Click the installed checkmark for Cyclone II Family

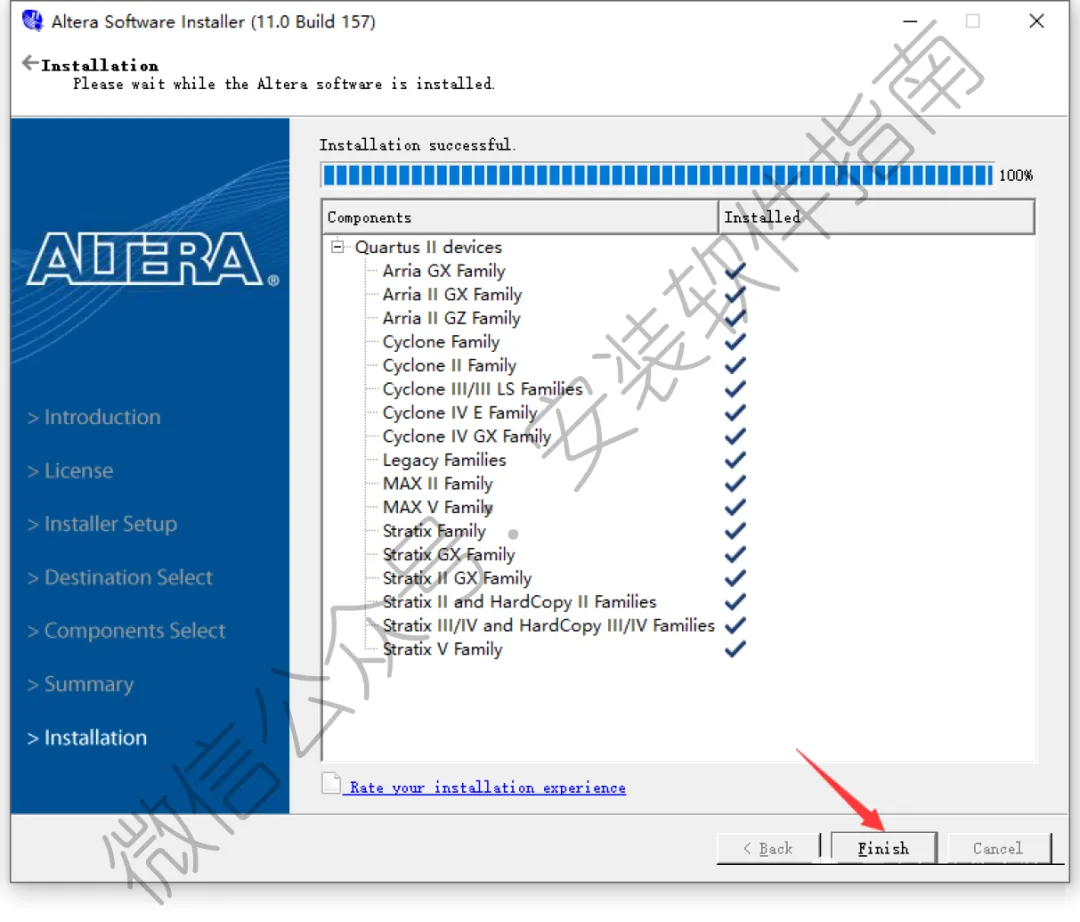coord(736,365)
